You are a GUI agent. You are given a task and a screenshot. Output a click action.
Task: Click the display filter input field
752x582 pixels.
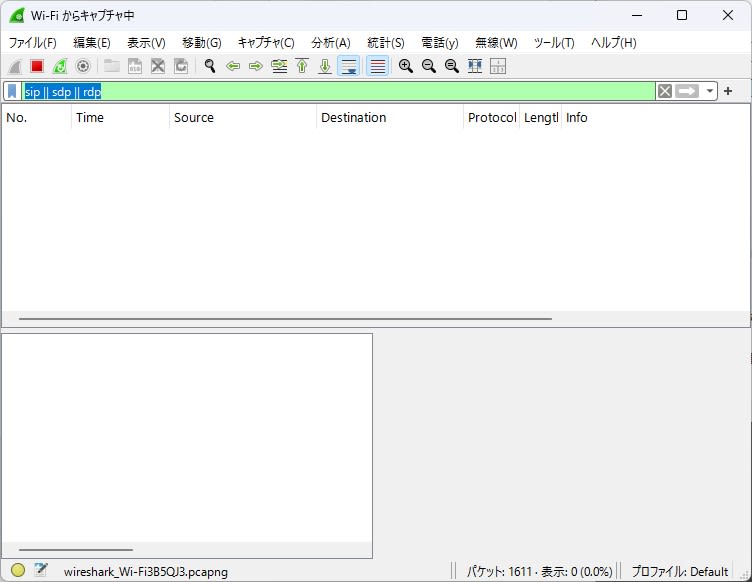coord(338,91)
